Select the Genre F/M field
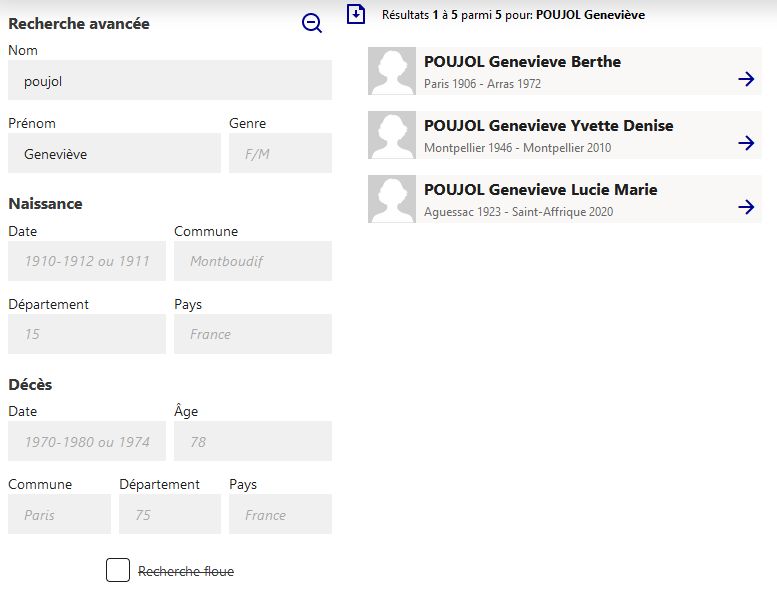 [x=280, y=153]
